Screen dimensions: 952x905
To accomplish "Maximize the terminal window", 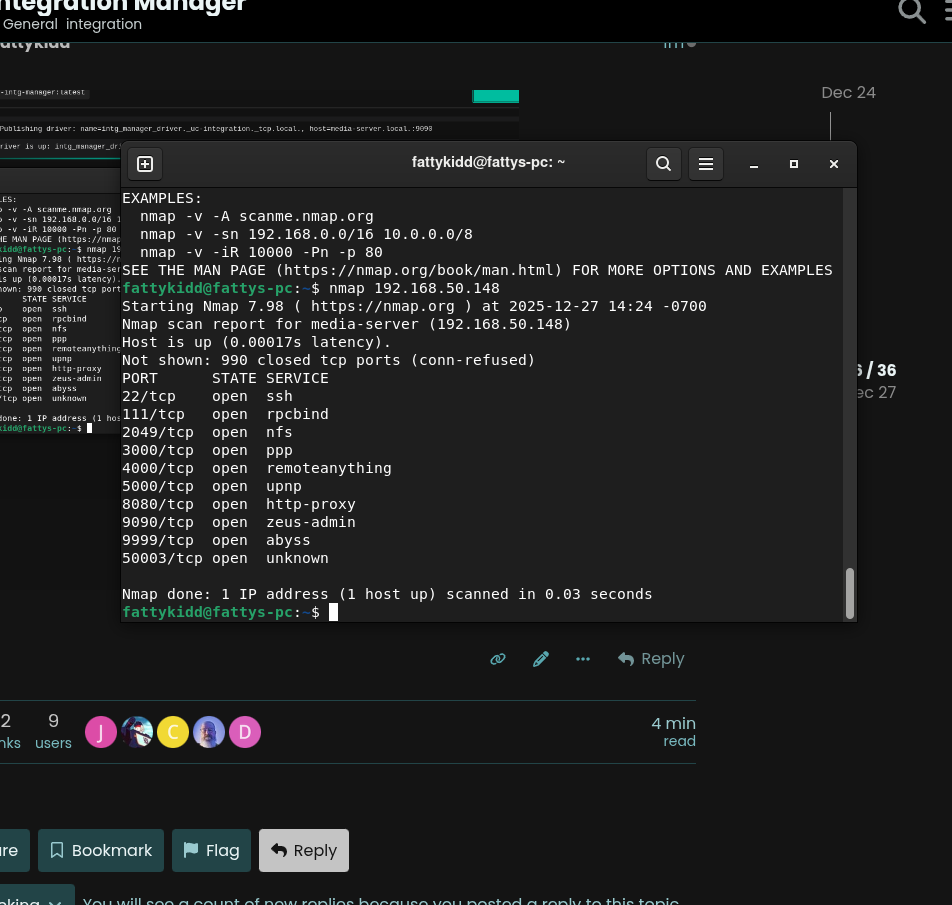I will click(x=794, y=164).
